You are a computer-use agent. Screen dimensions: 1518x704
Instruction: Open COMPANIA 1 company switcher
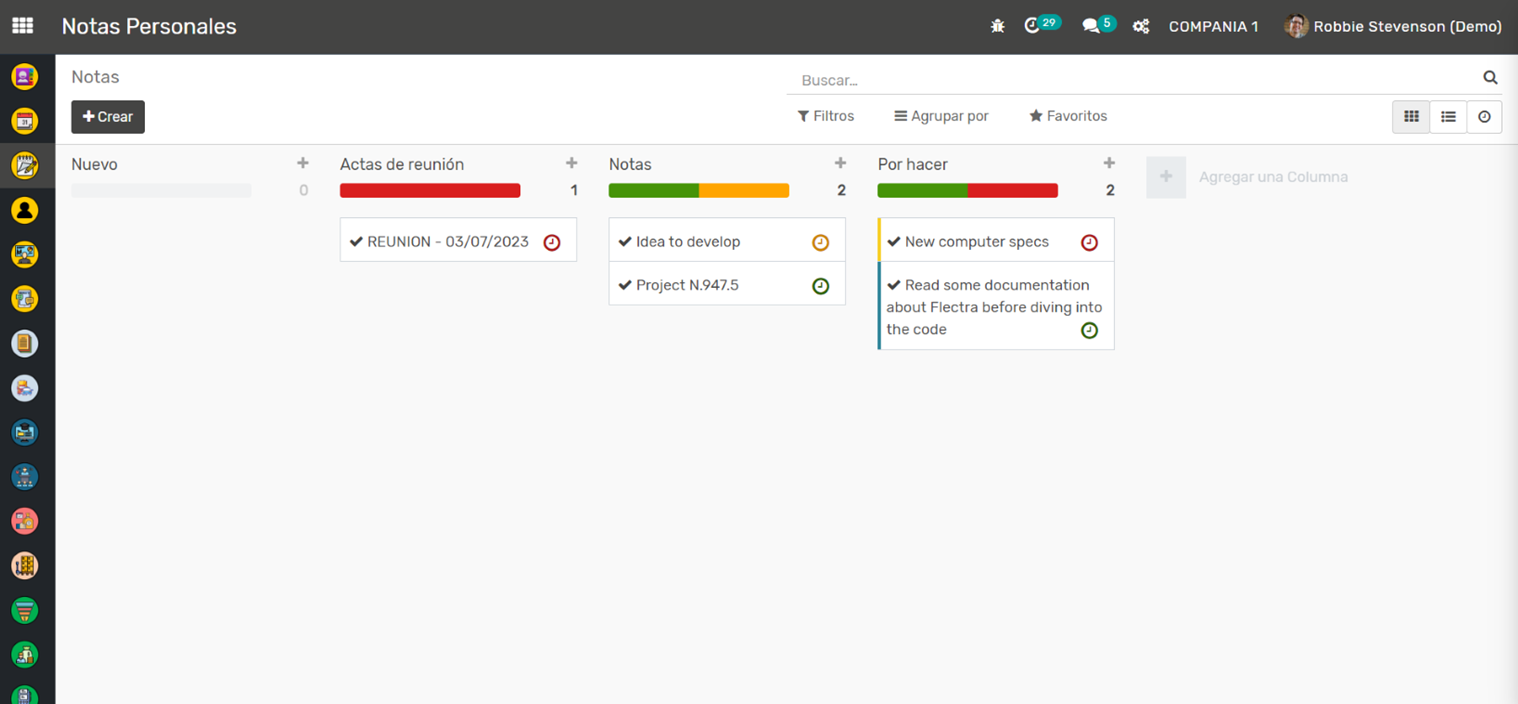(x=1213, y=27)
